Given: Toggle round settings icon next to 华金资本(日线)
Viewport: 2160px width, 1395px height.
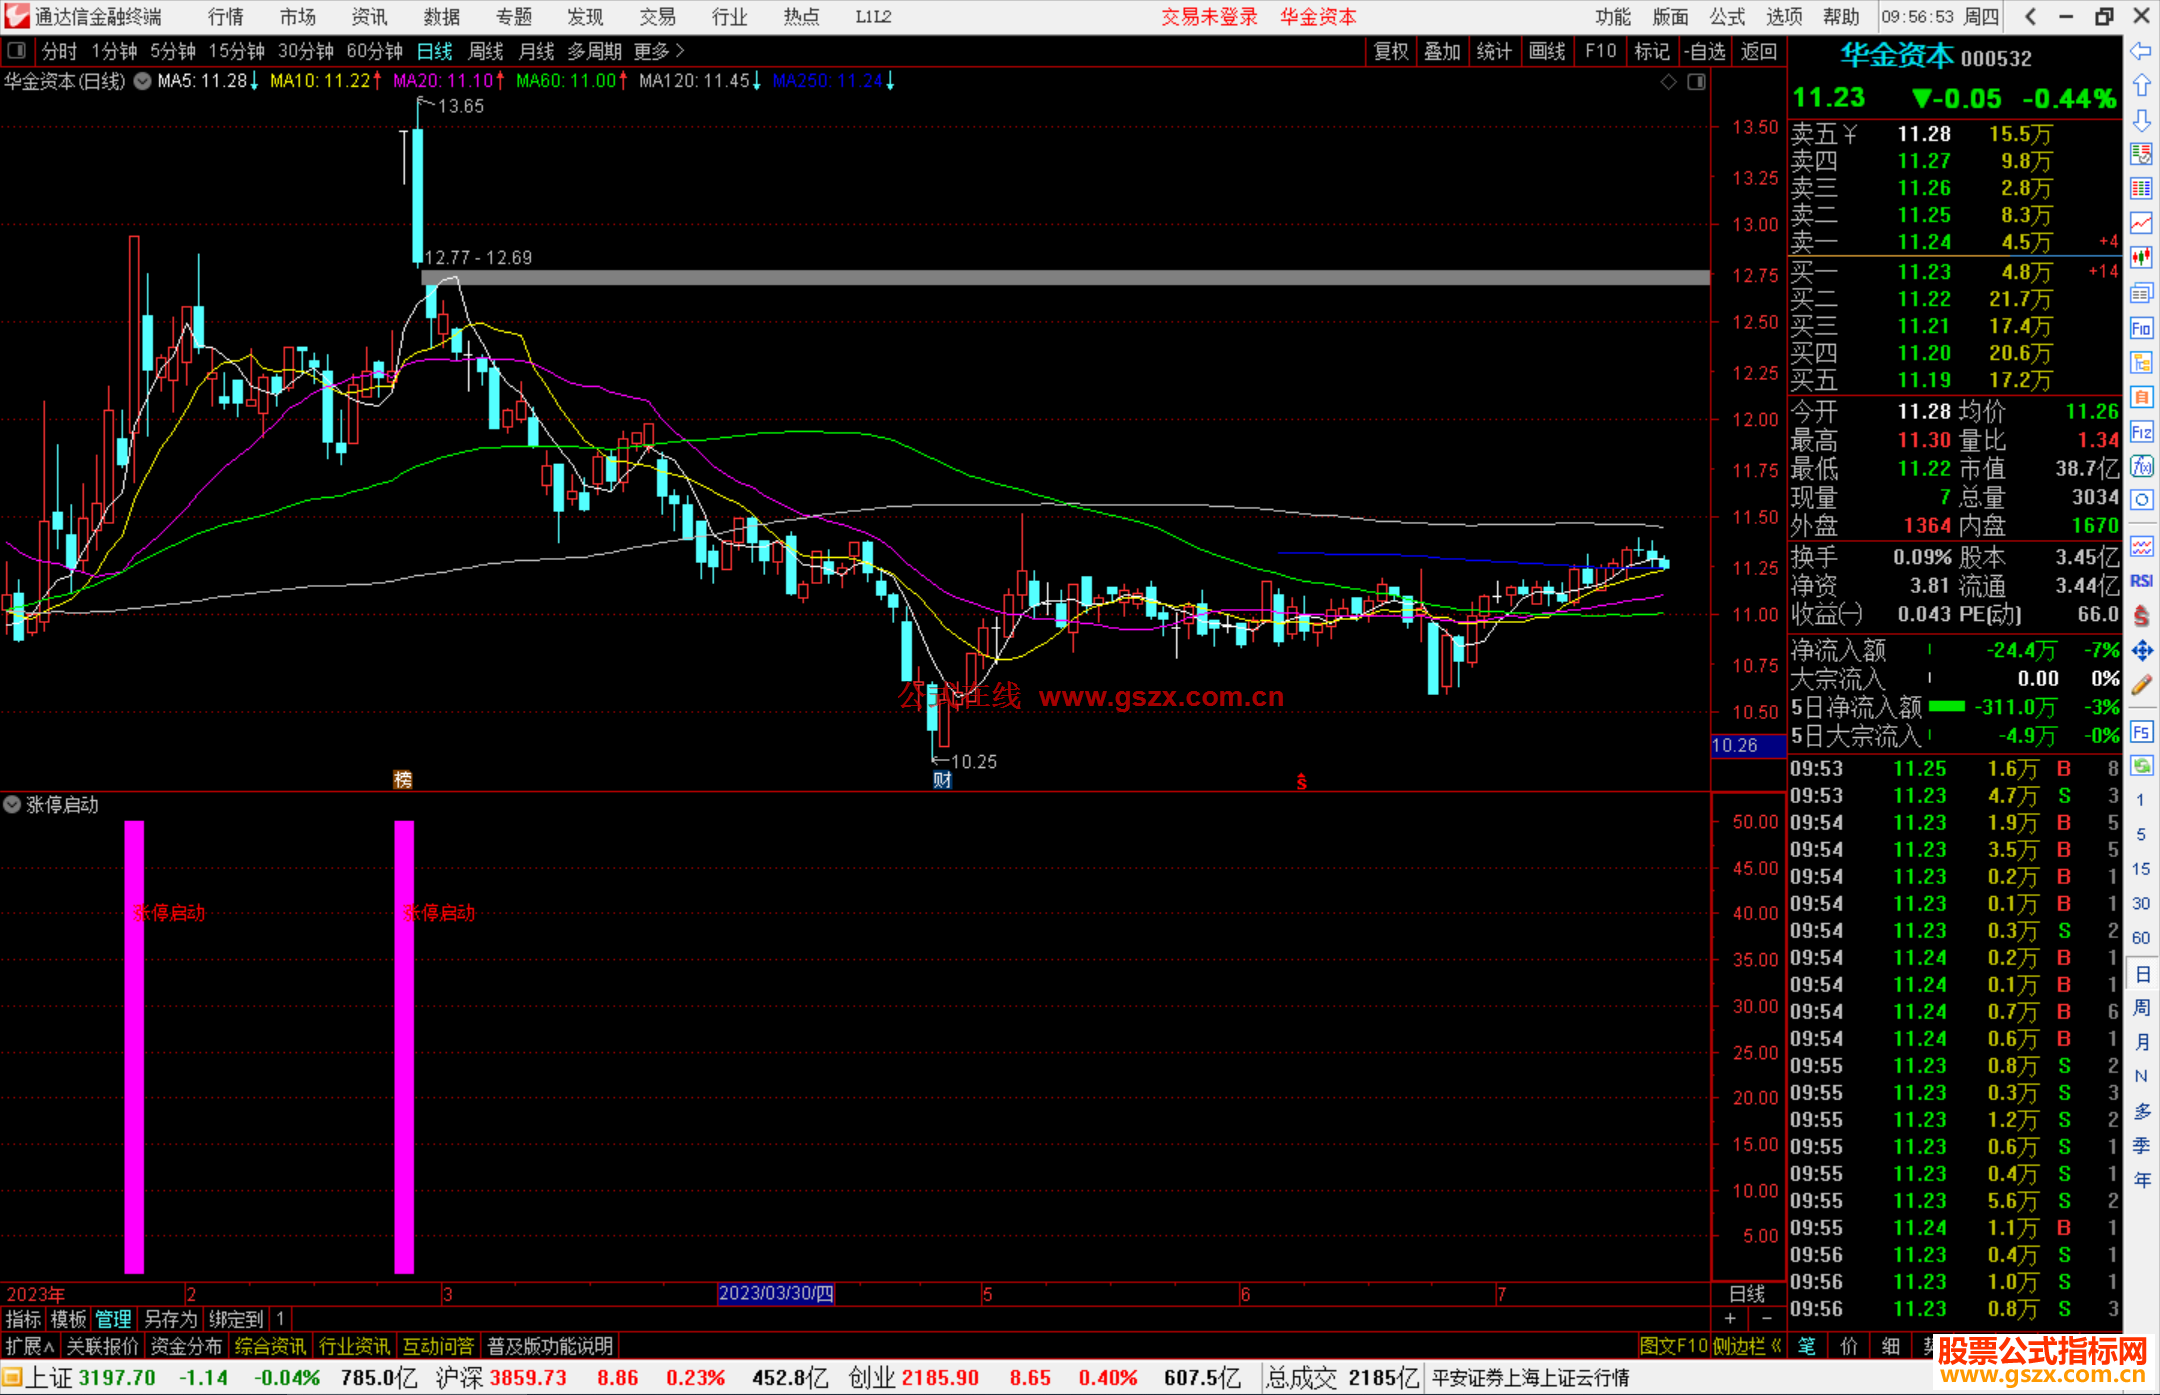Looking at the screenshot, I should click(x=143, y=81).
